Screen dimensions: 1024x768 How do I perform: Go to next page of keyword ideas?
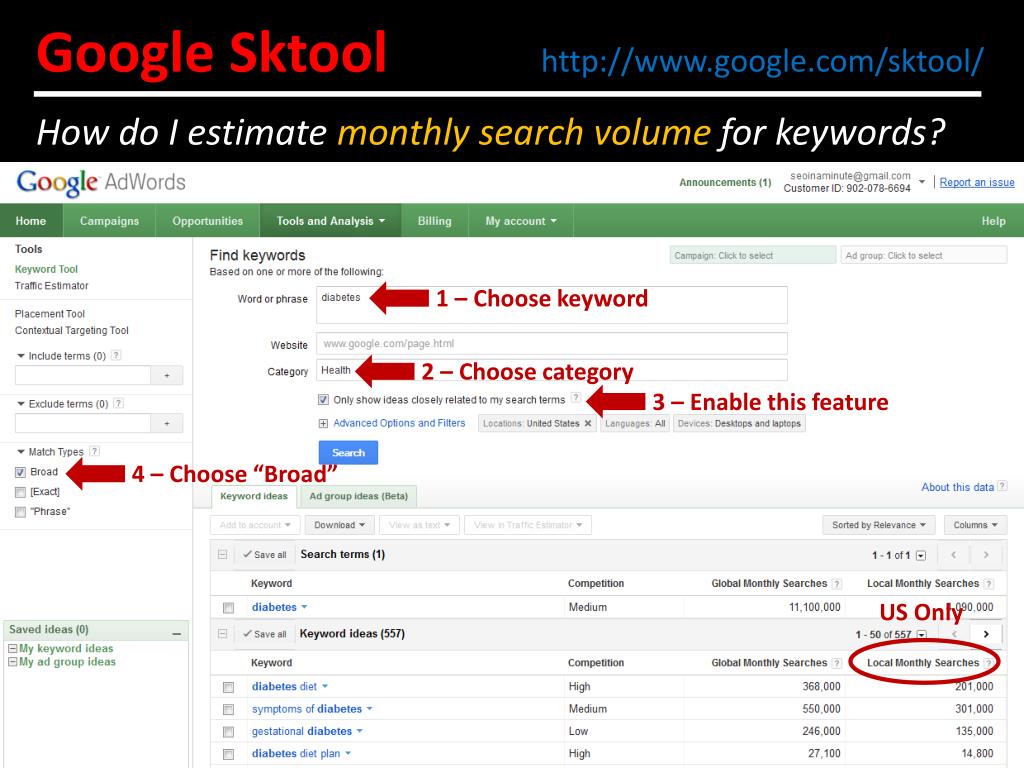coord(986,633)
